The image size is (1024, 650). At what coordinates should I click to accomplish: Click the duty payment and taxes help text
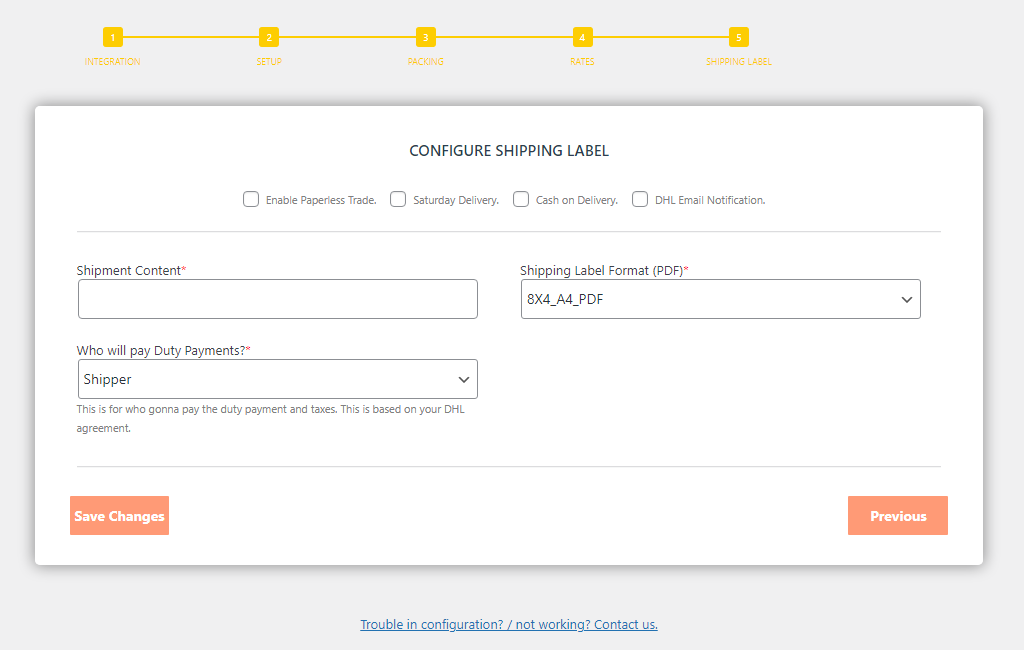coord(270,419)
